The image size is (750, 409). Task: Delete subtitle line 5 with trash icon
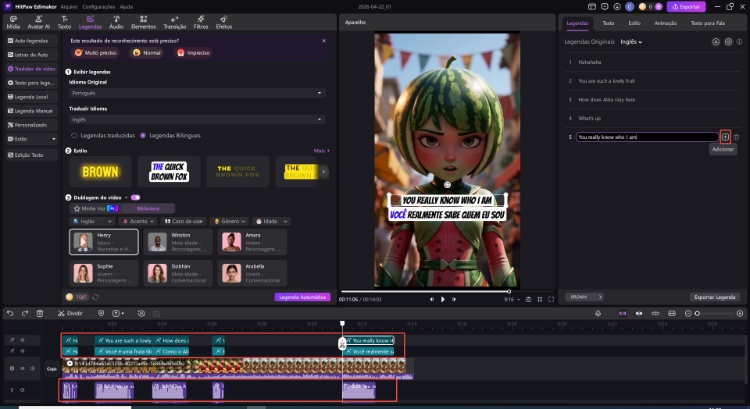736,137
